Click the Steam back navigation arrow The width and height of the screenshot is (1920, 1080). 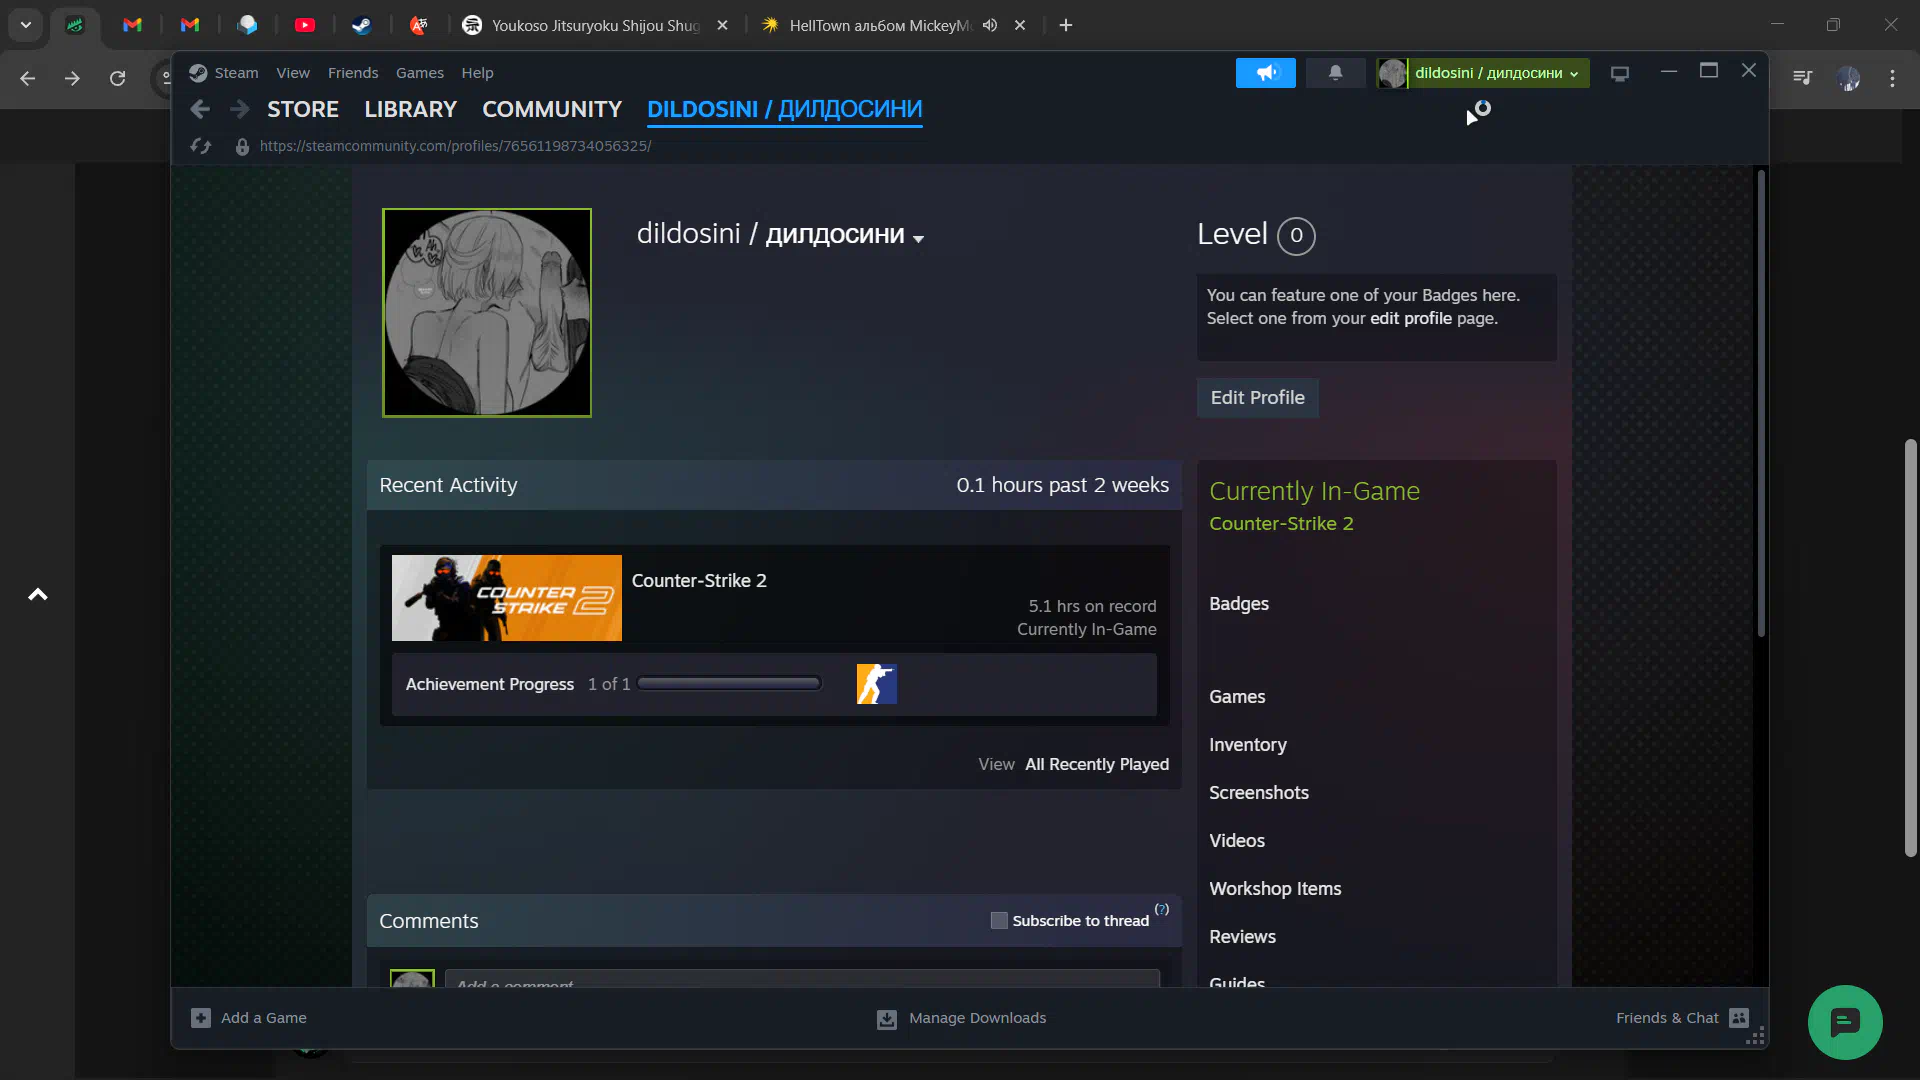(x=200, y=109)
